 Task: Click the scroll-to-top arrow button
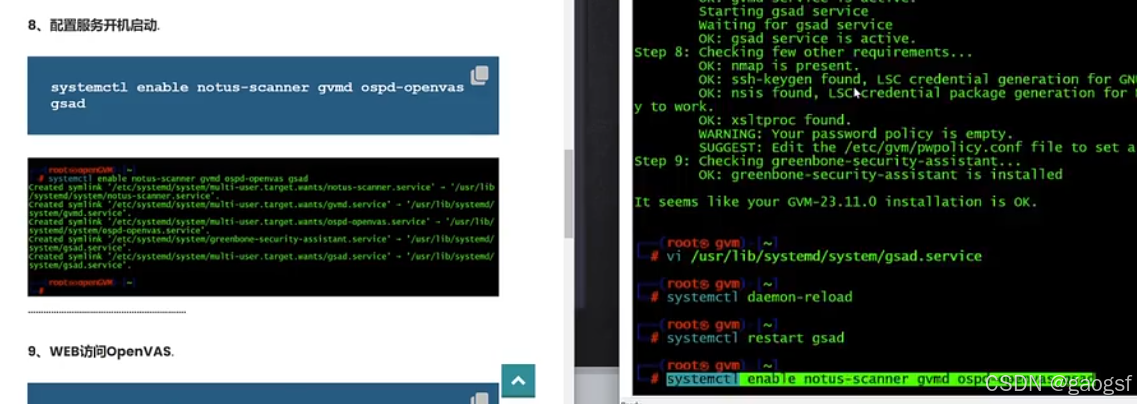(518, 381)
